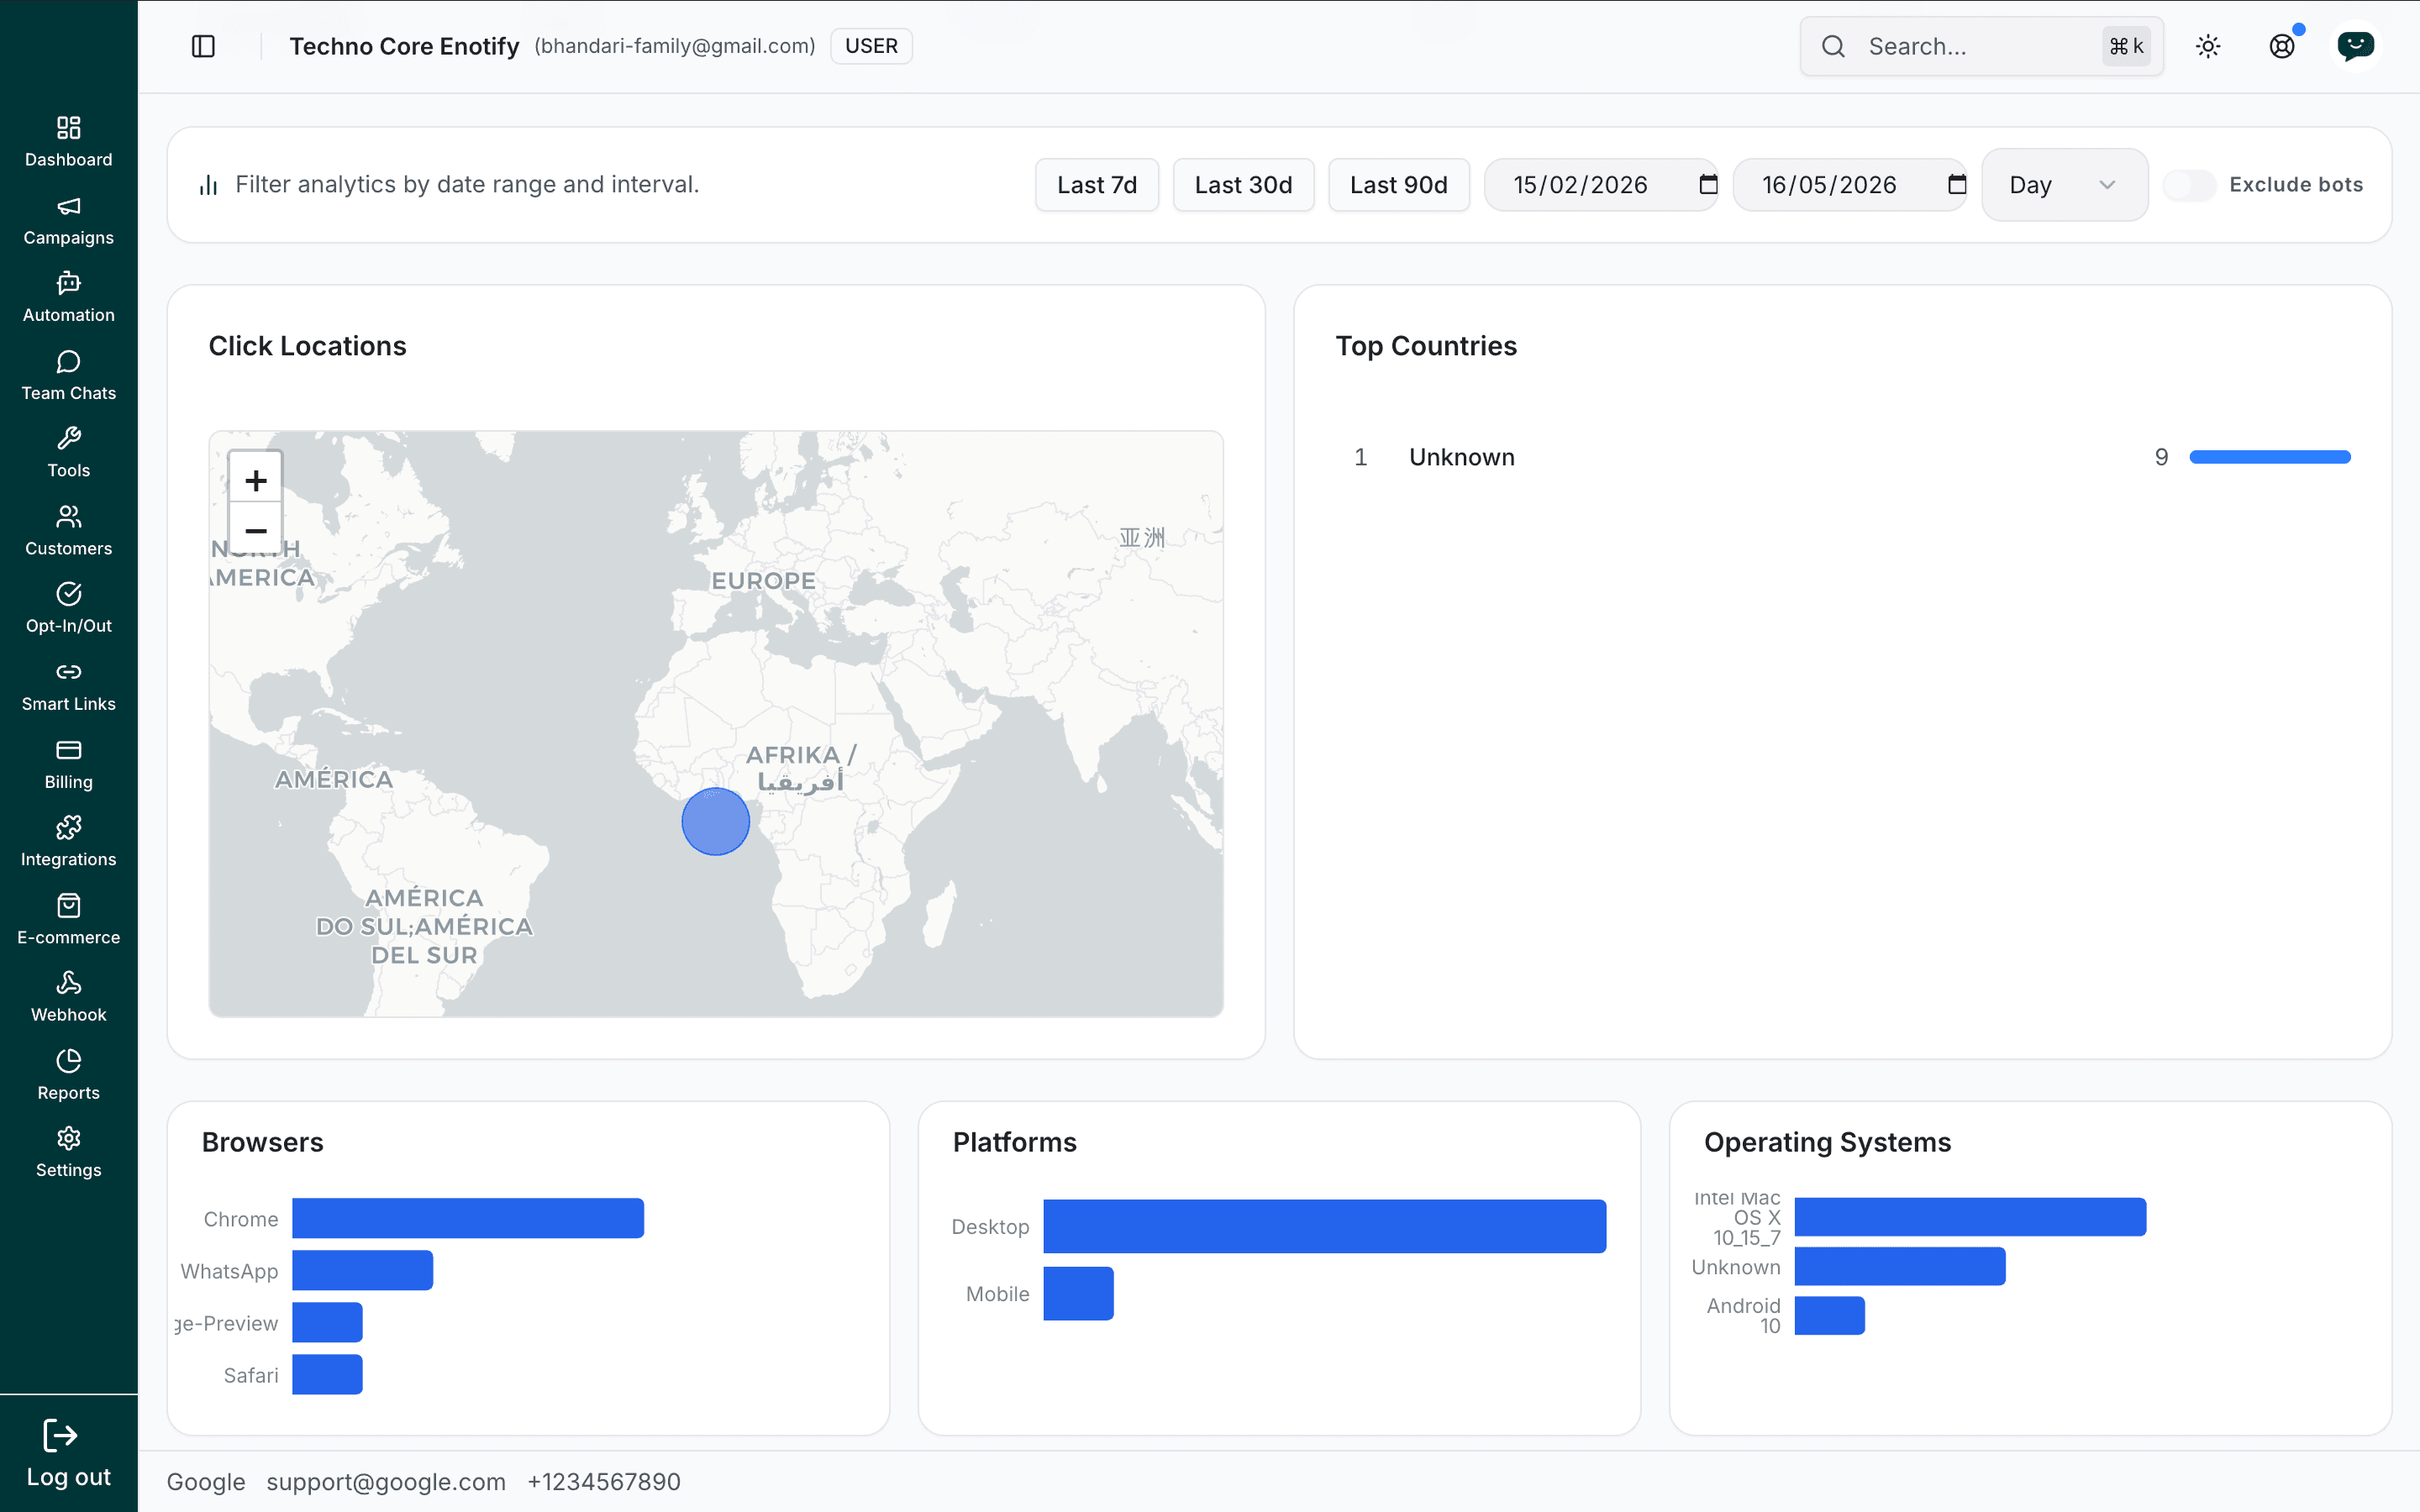Click Techno Core Enotify title

404,46
